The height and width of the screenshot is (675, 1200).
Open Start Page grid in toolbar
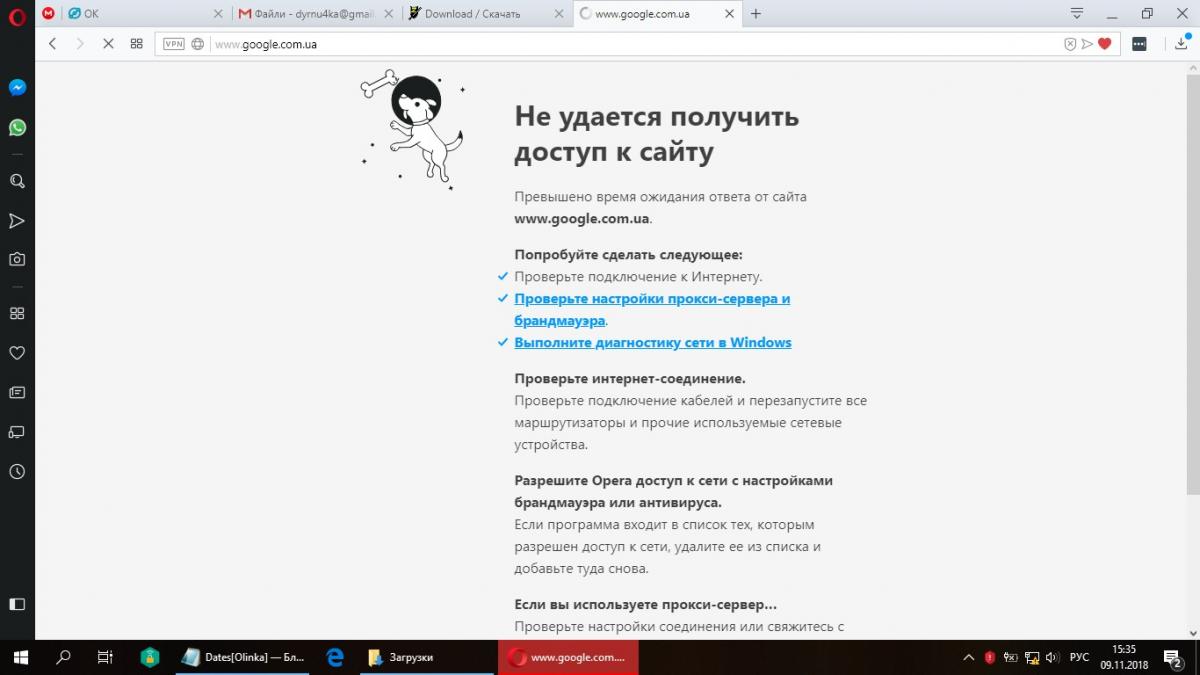[137, 44]
